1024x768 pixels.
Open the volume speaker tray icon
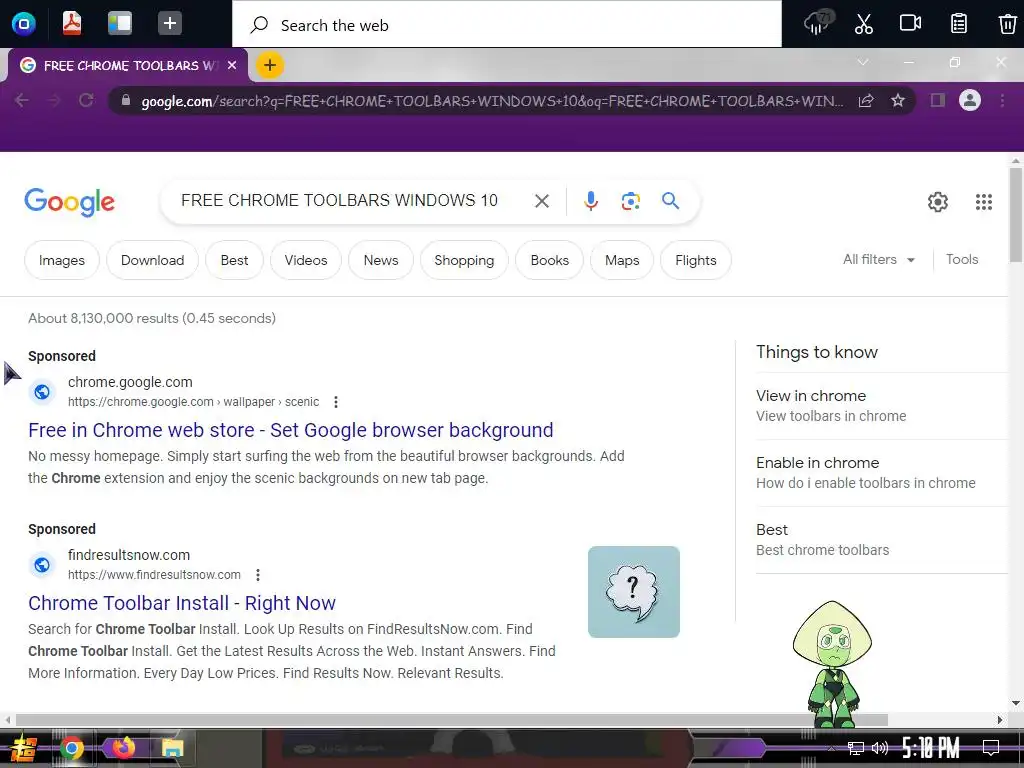(880, 748)
